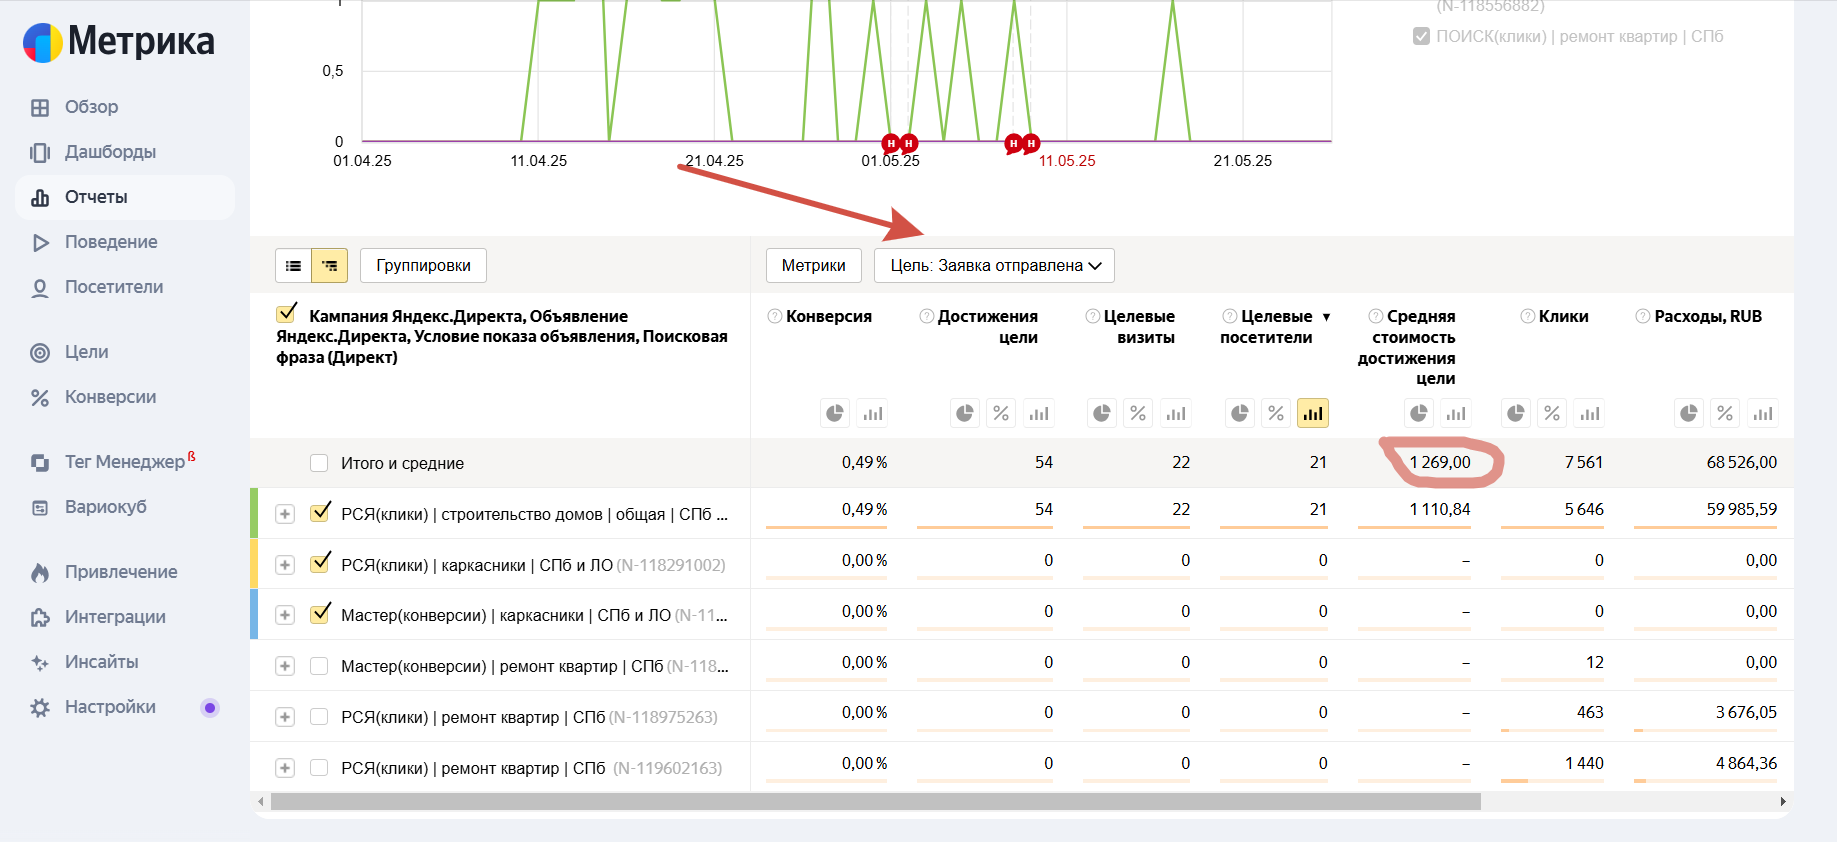Open the Цель: Заявка отправлена dropdown
This screenshot has width=1837, height=842.
[994, 266]
